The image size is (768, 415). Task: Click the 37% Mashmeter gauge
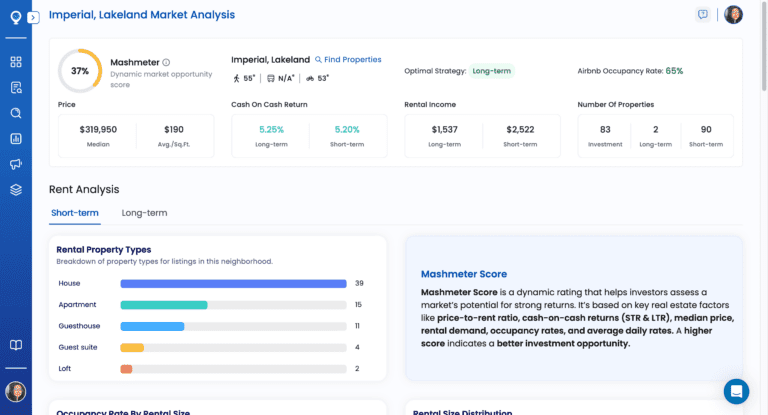(80, 71)
